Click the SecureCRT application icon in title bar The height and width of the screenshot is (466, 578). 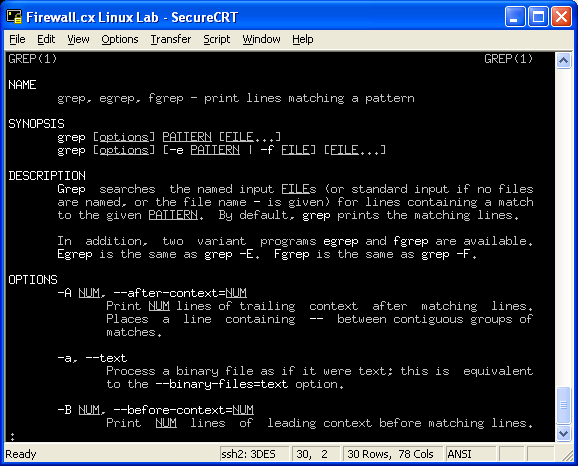point(14,17)
